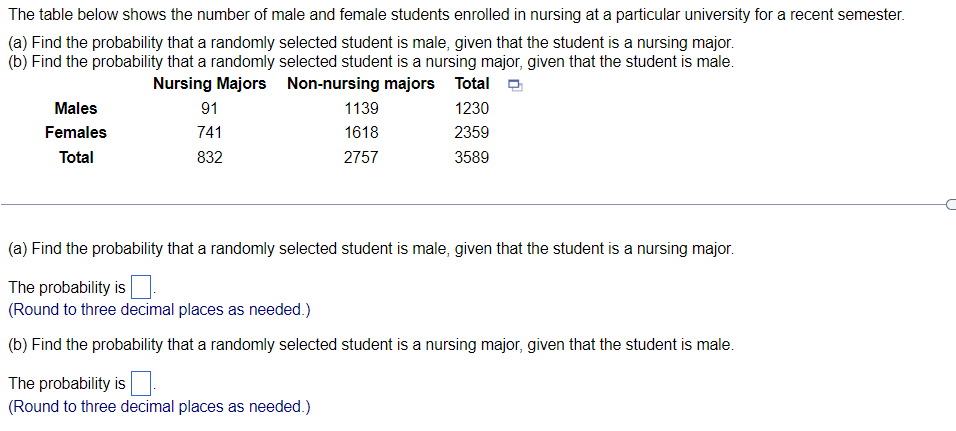Image resolution: width=956 pixels, height=431 pixels.
Task: Click the Total row label
Action: coord(76,158)
